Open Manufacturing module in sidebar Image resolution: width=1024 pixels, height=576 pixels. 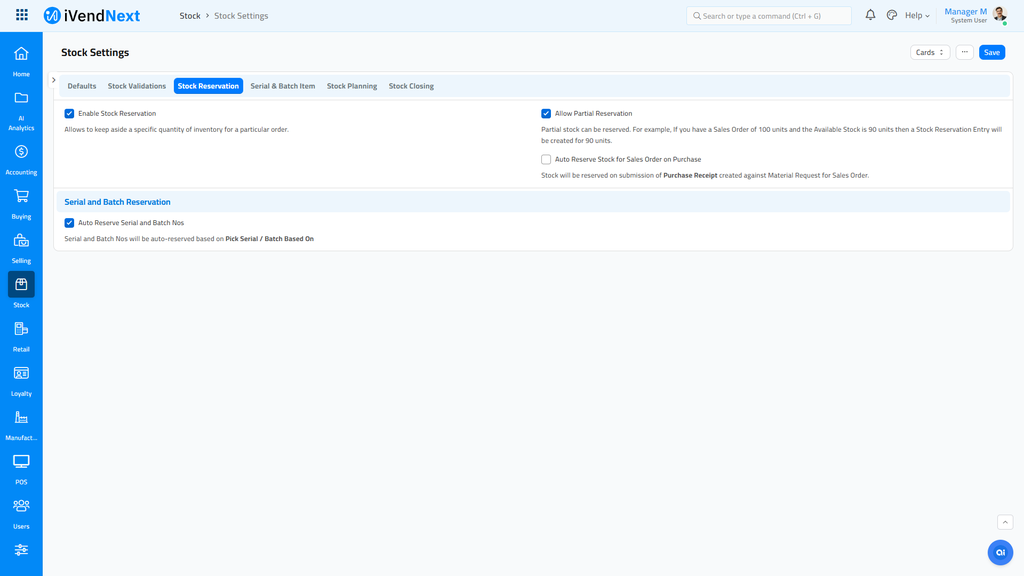point(21,426)
